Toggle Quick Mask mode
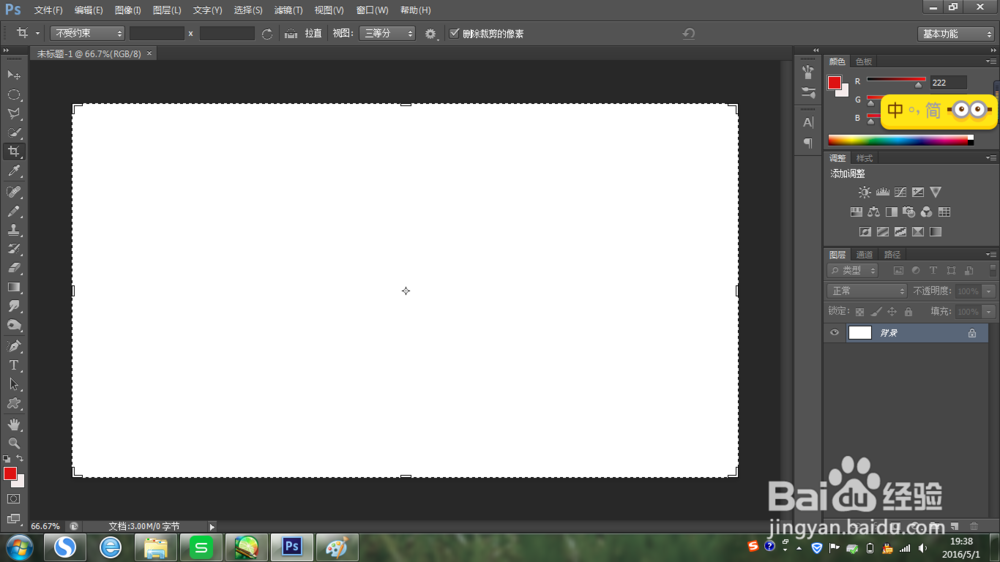Image resolution: width=1000 pixels, height=562 pixels. [13, 499]
